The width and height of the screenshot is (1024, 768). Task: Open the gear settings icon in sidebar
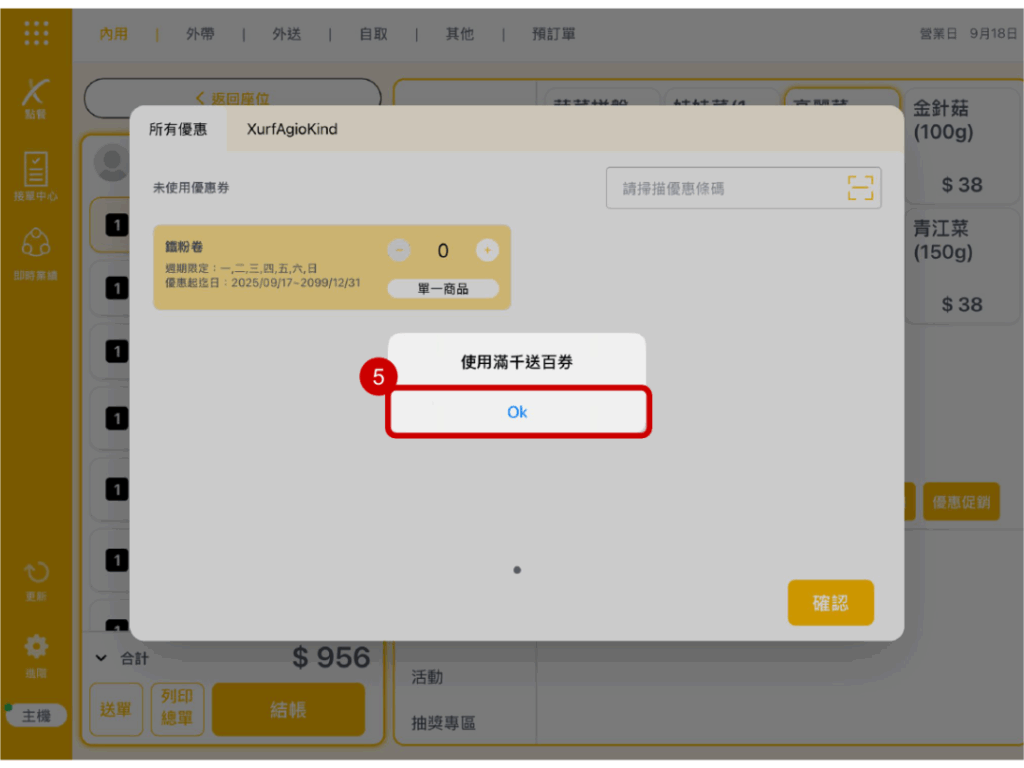(36, 647)
